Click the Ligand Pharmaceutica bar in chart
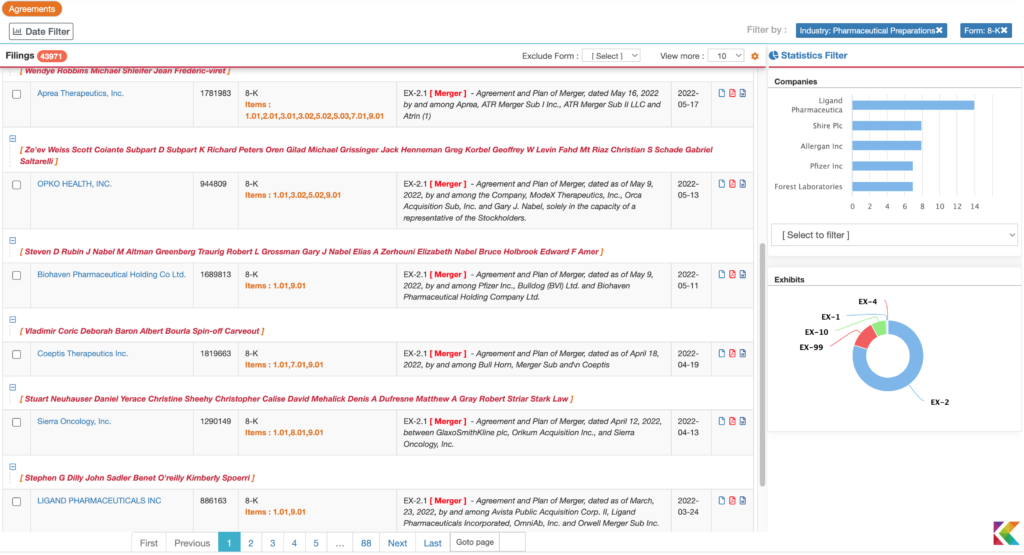The width and height of the screenshot is (1024, 555). (x=910, y=104)
